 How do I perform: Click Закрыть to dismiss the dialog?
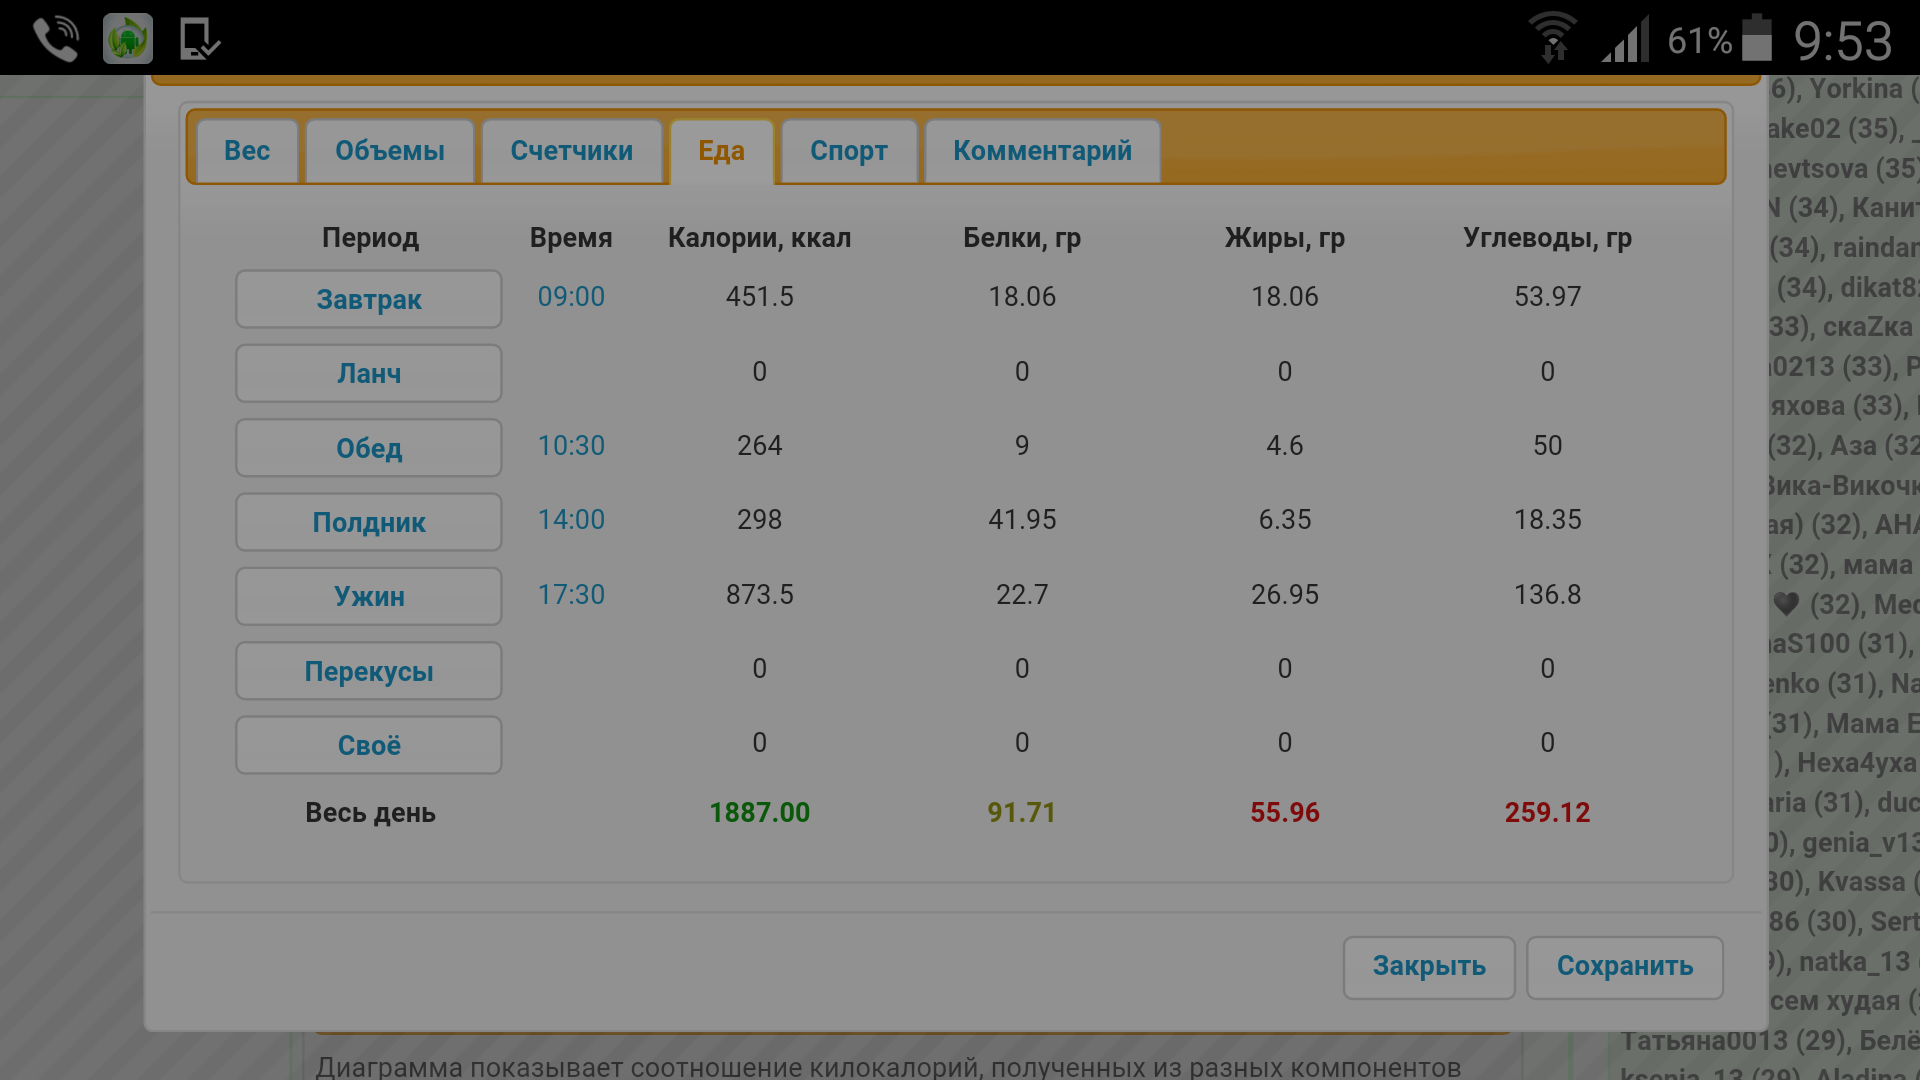point(1428,966)
